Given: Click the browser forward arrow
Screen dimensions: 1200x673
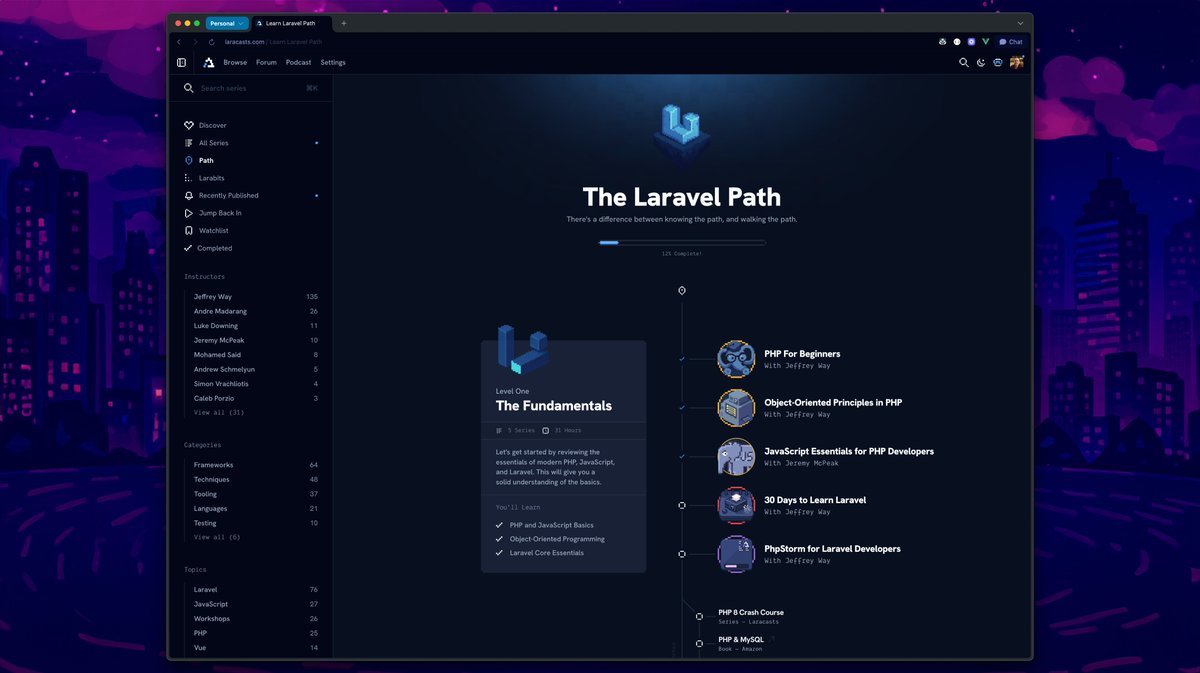Looking at the screenshot, I should point(194,42).
